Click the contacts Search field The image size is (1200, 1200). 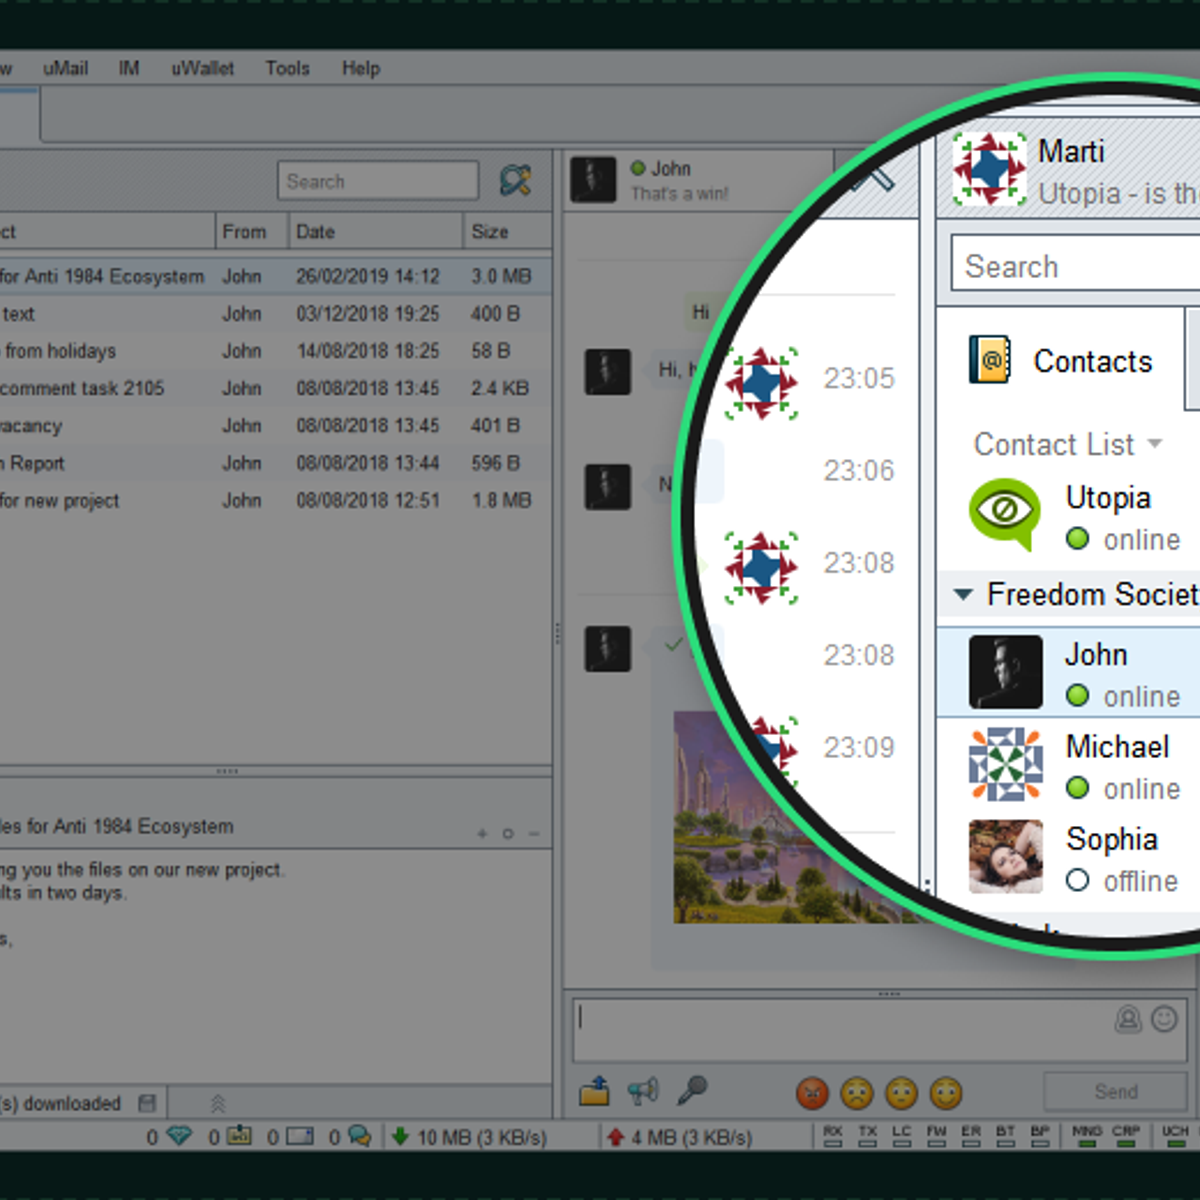click(x=1075, y=267)
